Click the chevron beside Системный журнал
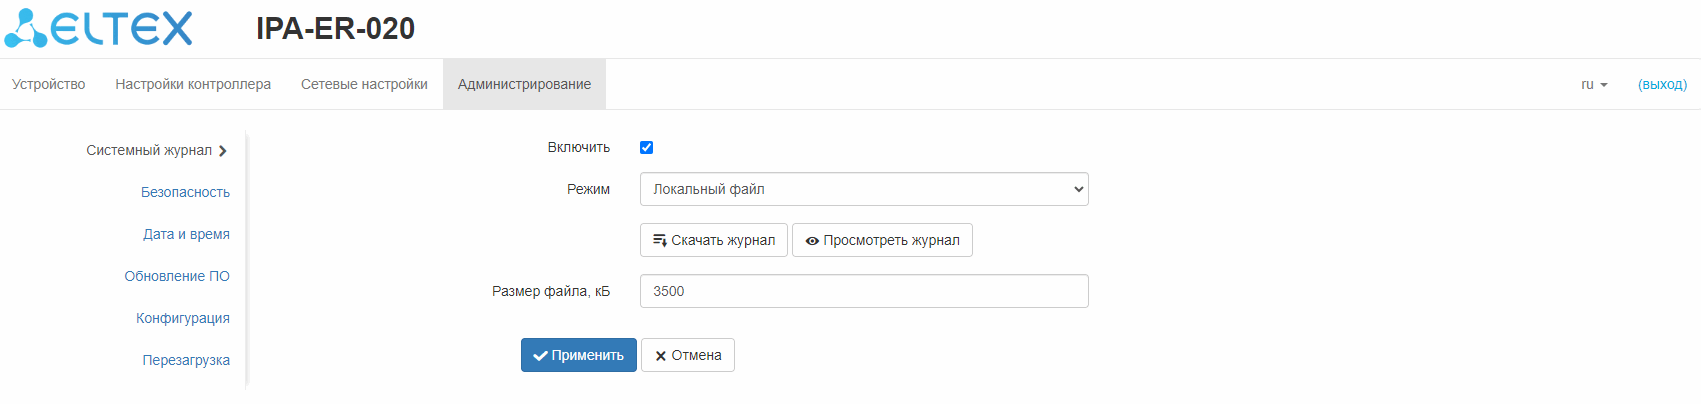The image size is (1701, 404). [x=223, y=151]
